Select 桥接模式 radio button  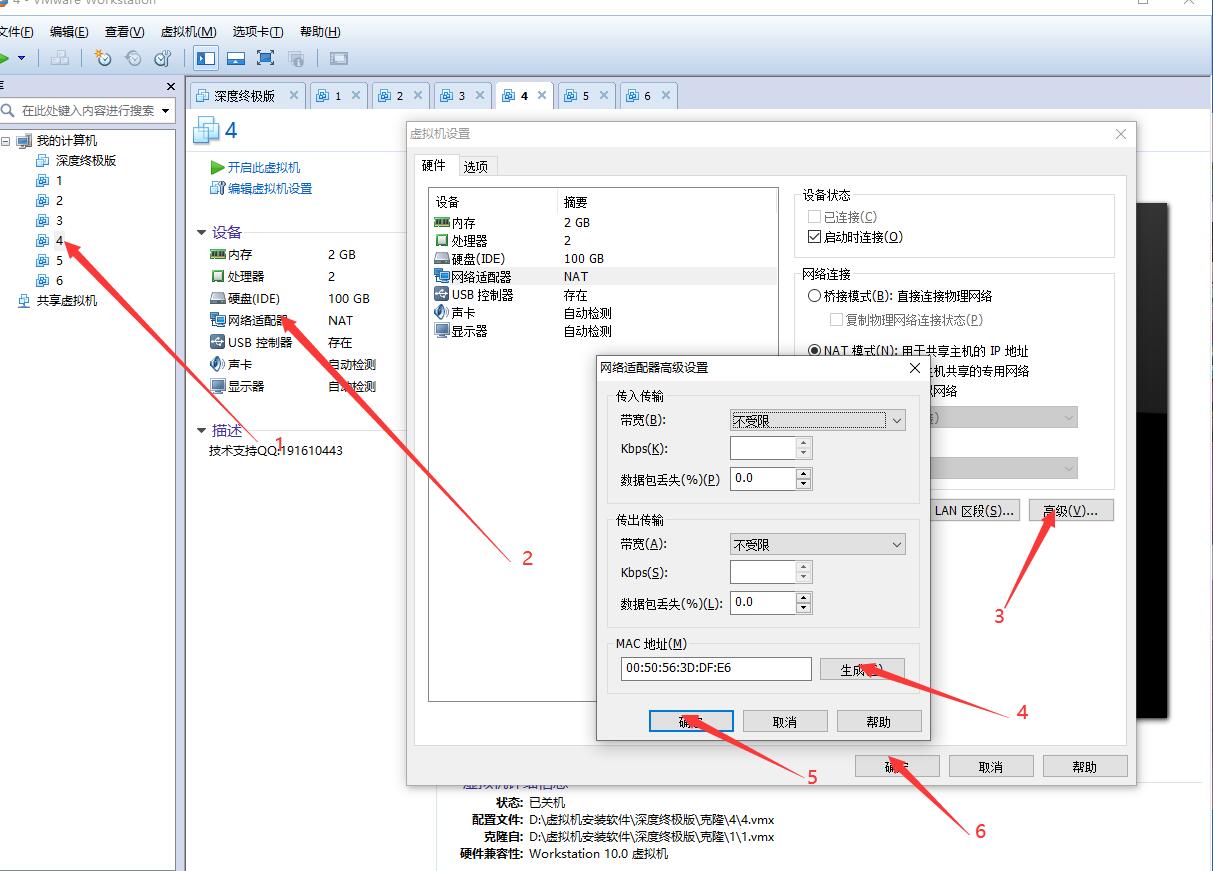click(815, 296)
